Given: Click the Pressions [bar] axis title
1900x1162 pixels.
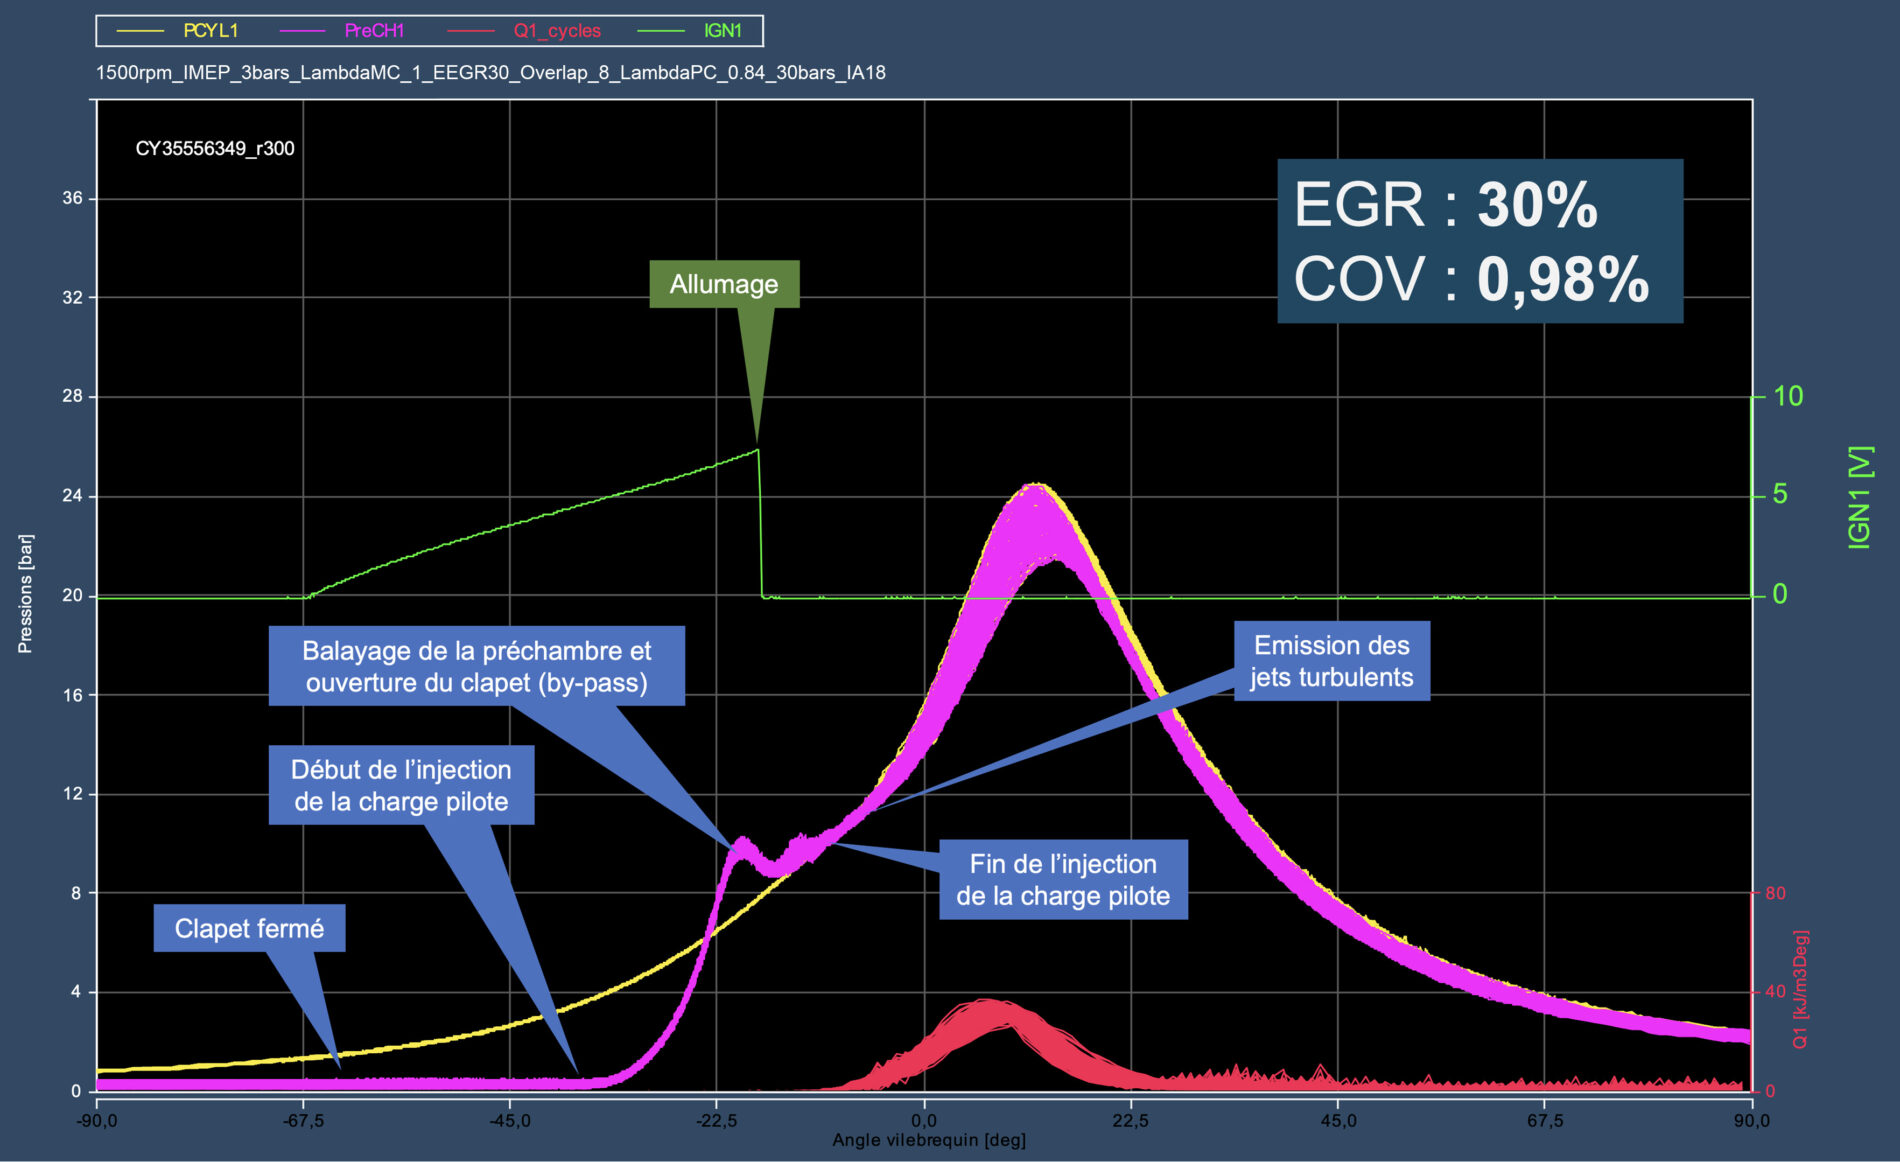Looking at the screenshot, I should pyautogui.click(x=26, y=594).
